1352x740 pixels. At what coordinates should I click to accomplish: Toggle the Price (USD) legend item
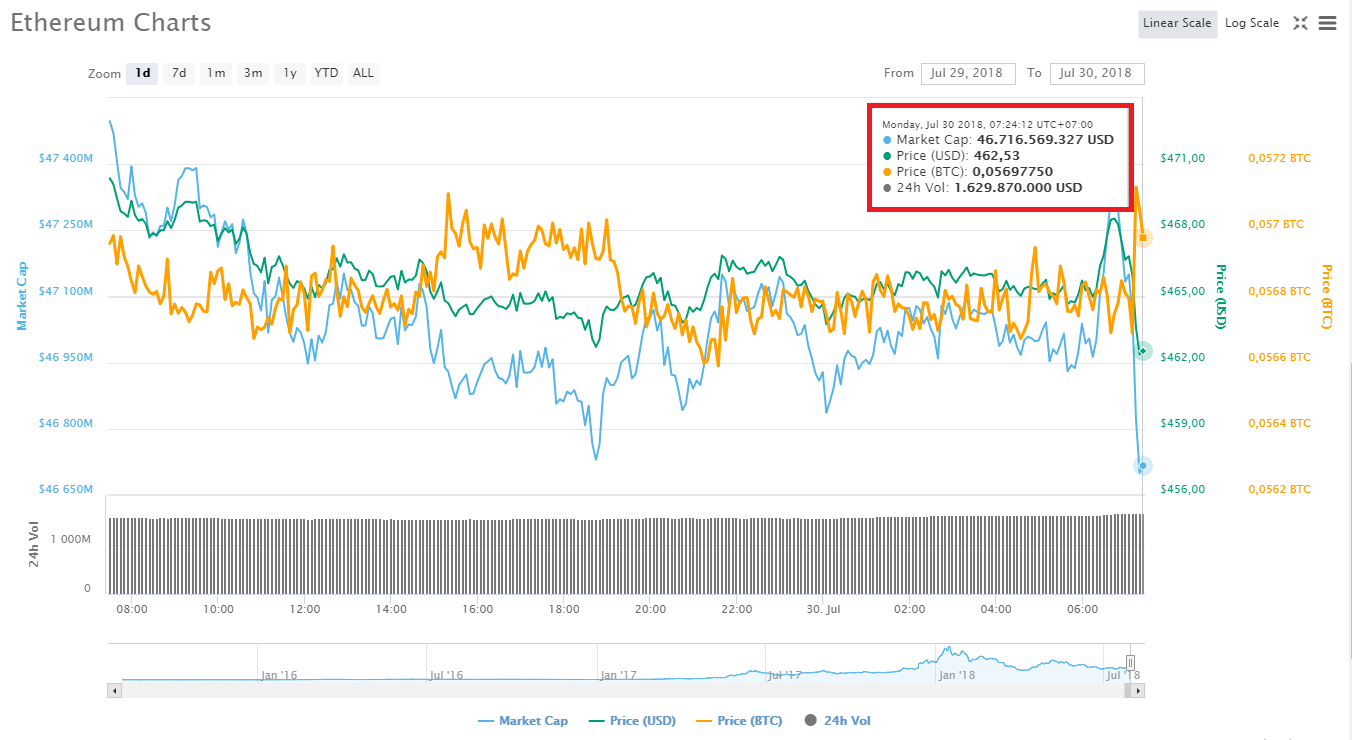click(x=632, y=720)
